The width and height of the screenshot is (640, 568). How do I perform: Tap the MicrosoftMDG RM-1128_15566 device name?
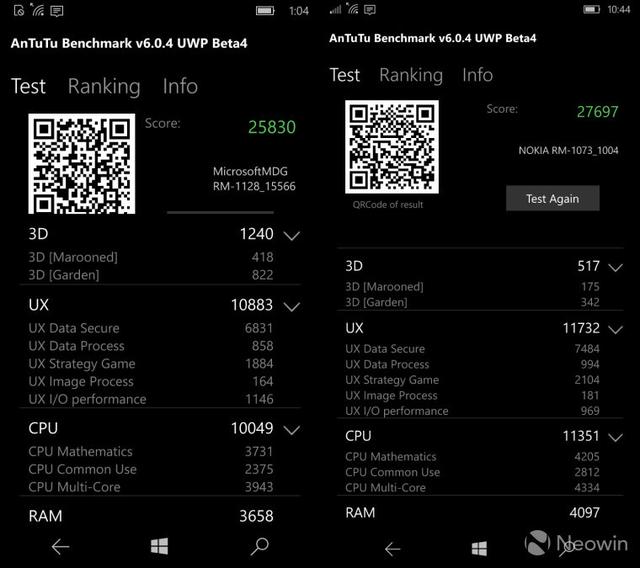point(254,179)
